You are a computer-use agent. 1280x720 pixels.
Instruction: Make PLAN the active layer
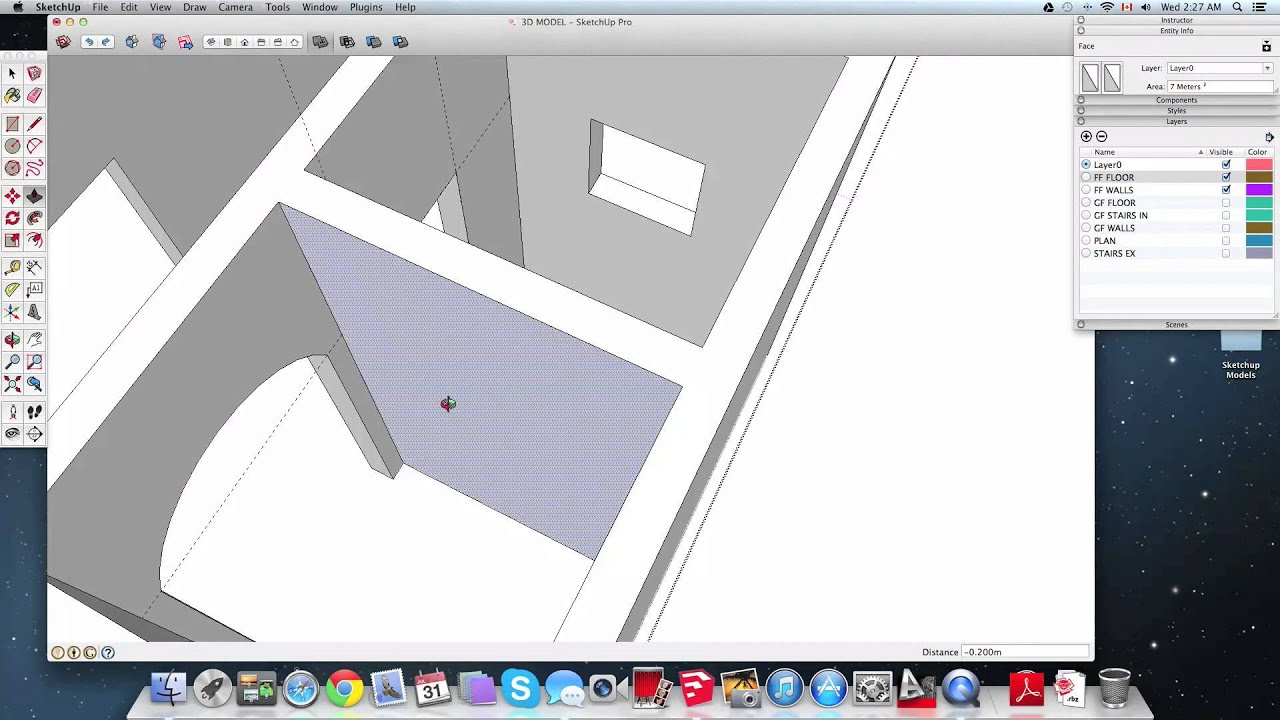click(1086, 241)
